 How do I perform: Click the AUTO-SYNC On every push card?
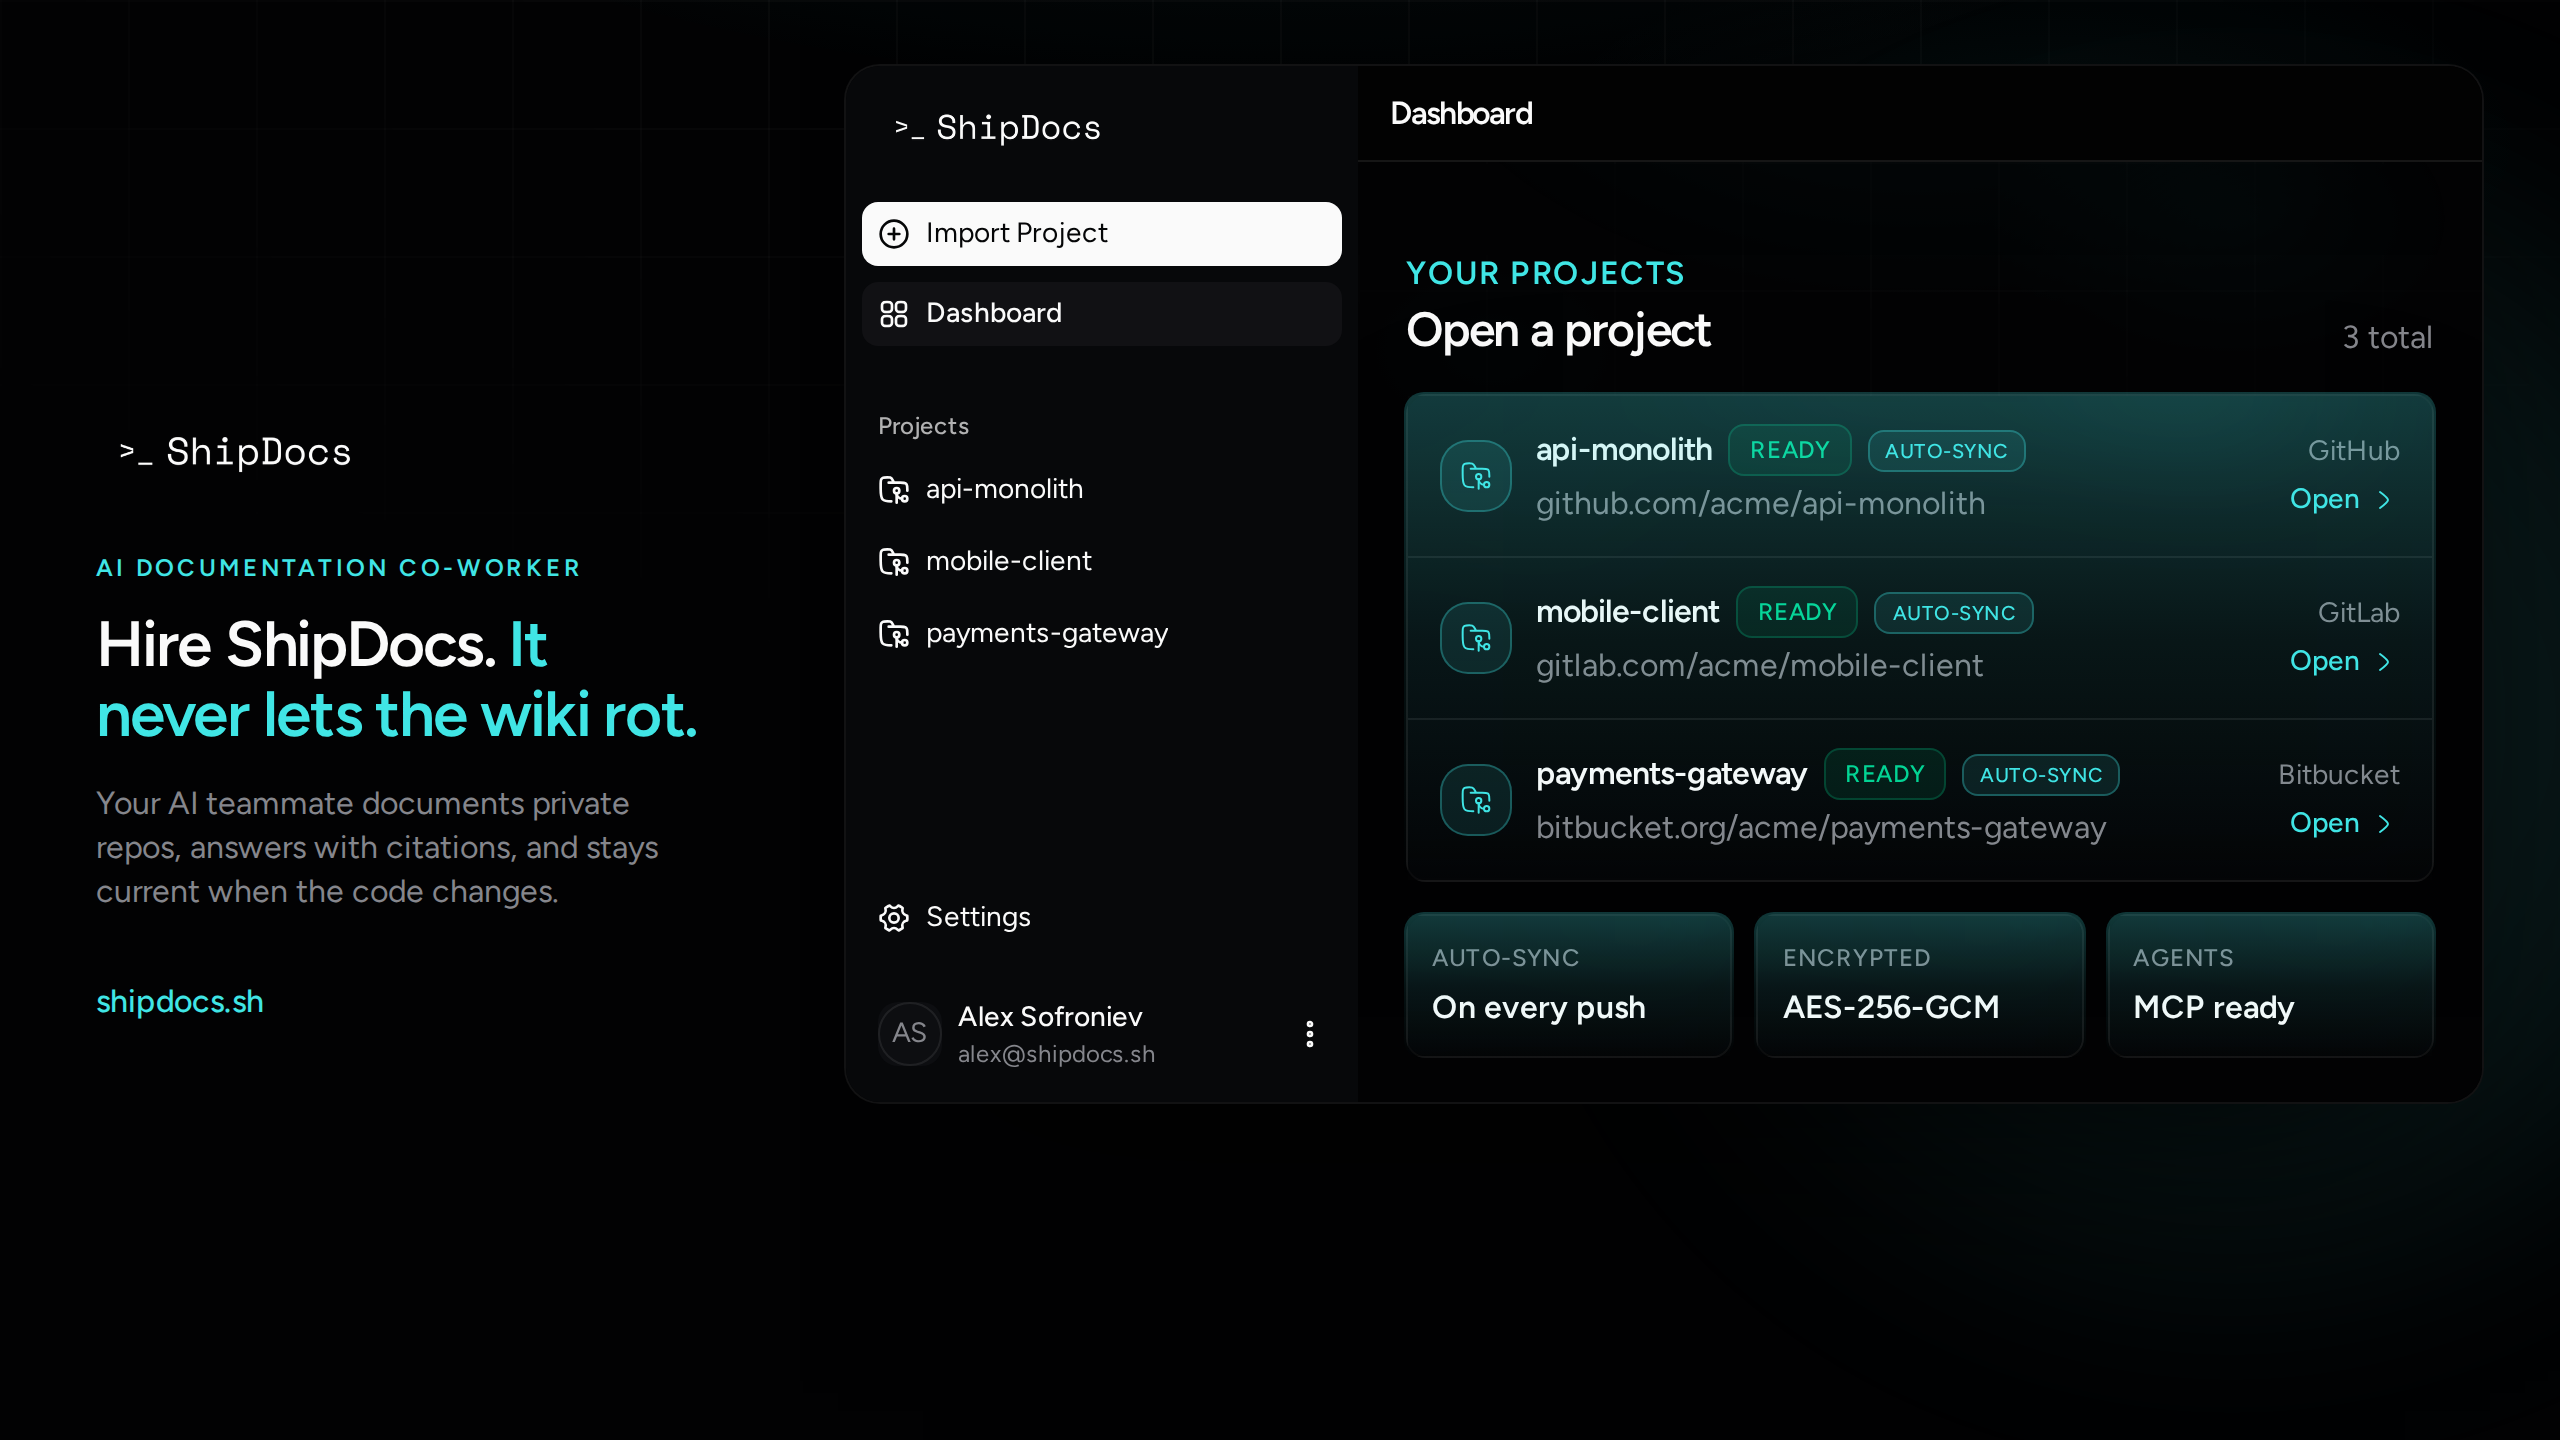point(1568,985)
